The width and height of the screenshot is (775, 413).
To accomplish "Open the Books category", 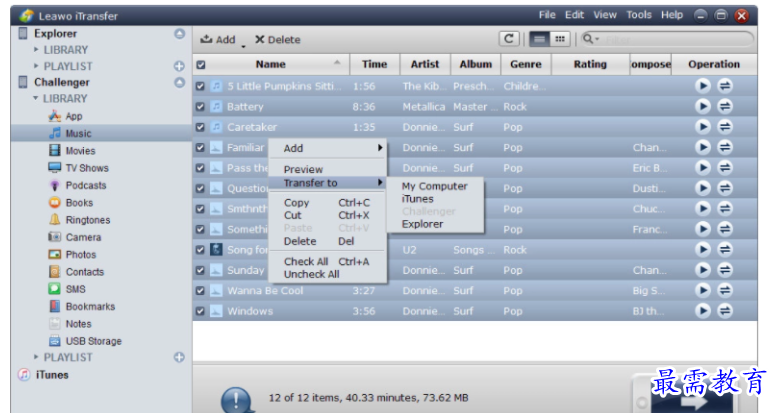I will 71,203.
